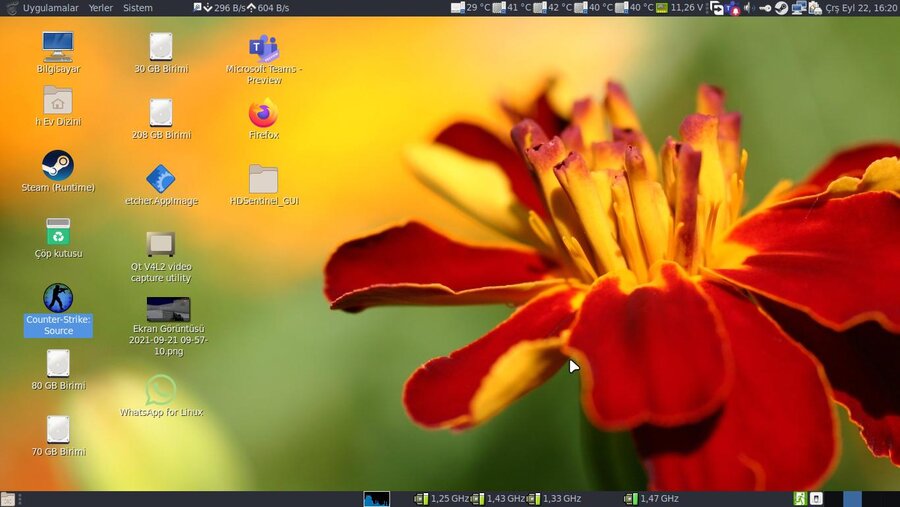This screenshot has width=900, height=507.
Task: Select the WhatsApp for Linux icon
Action: [160, 390]
